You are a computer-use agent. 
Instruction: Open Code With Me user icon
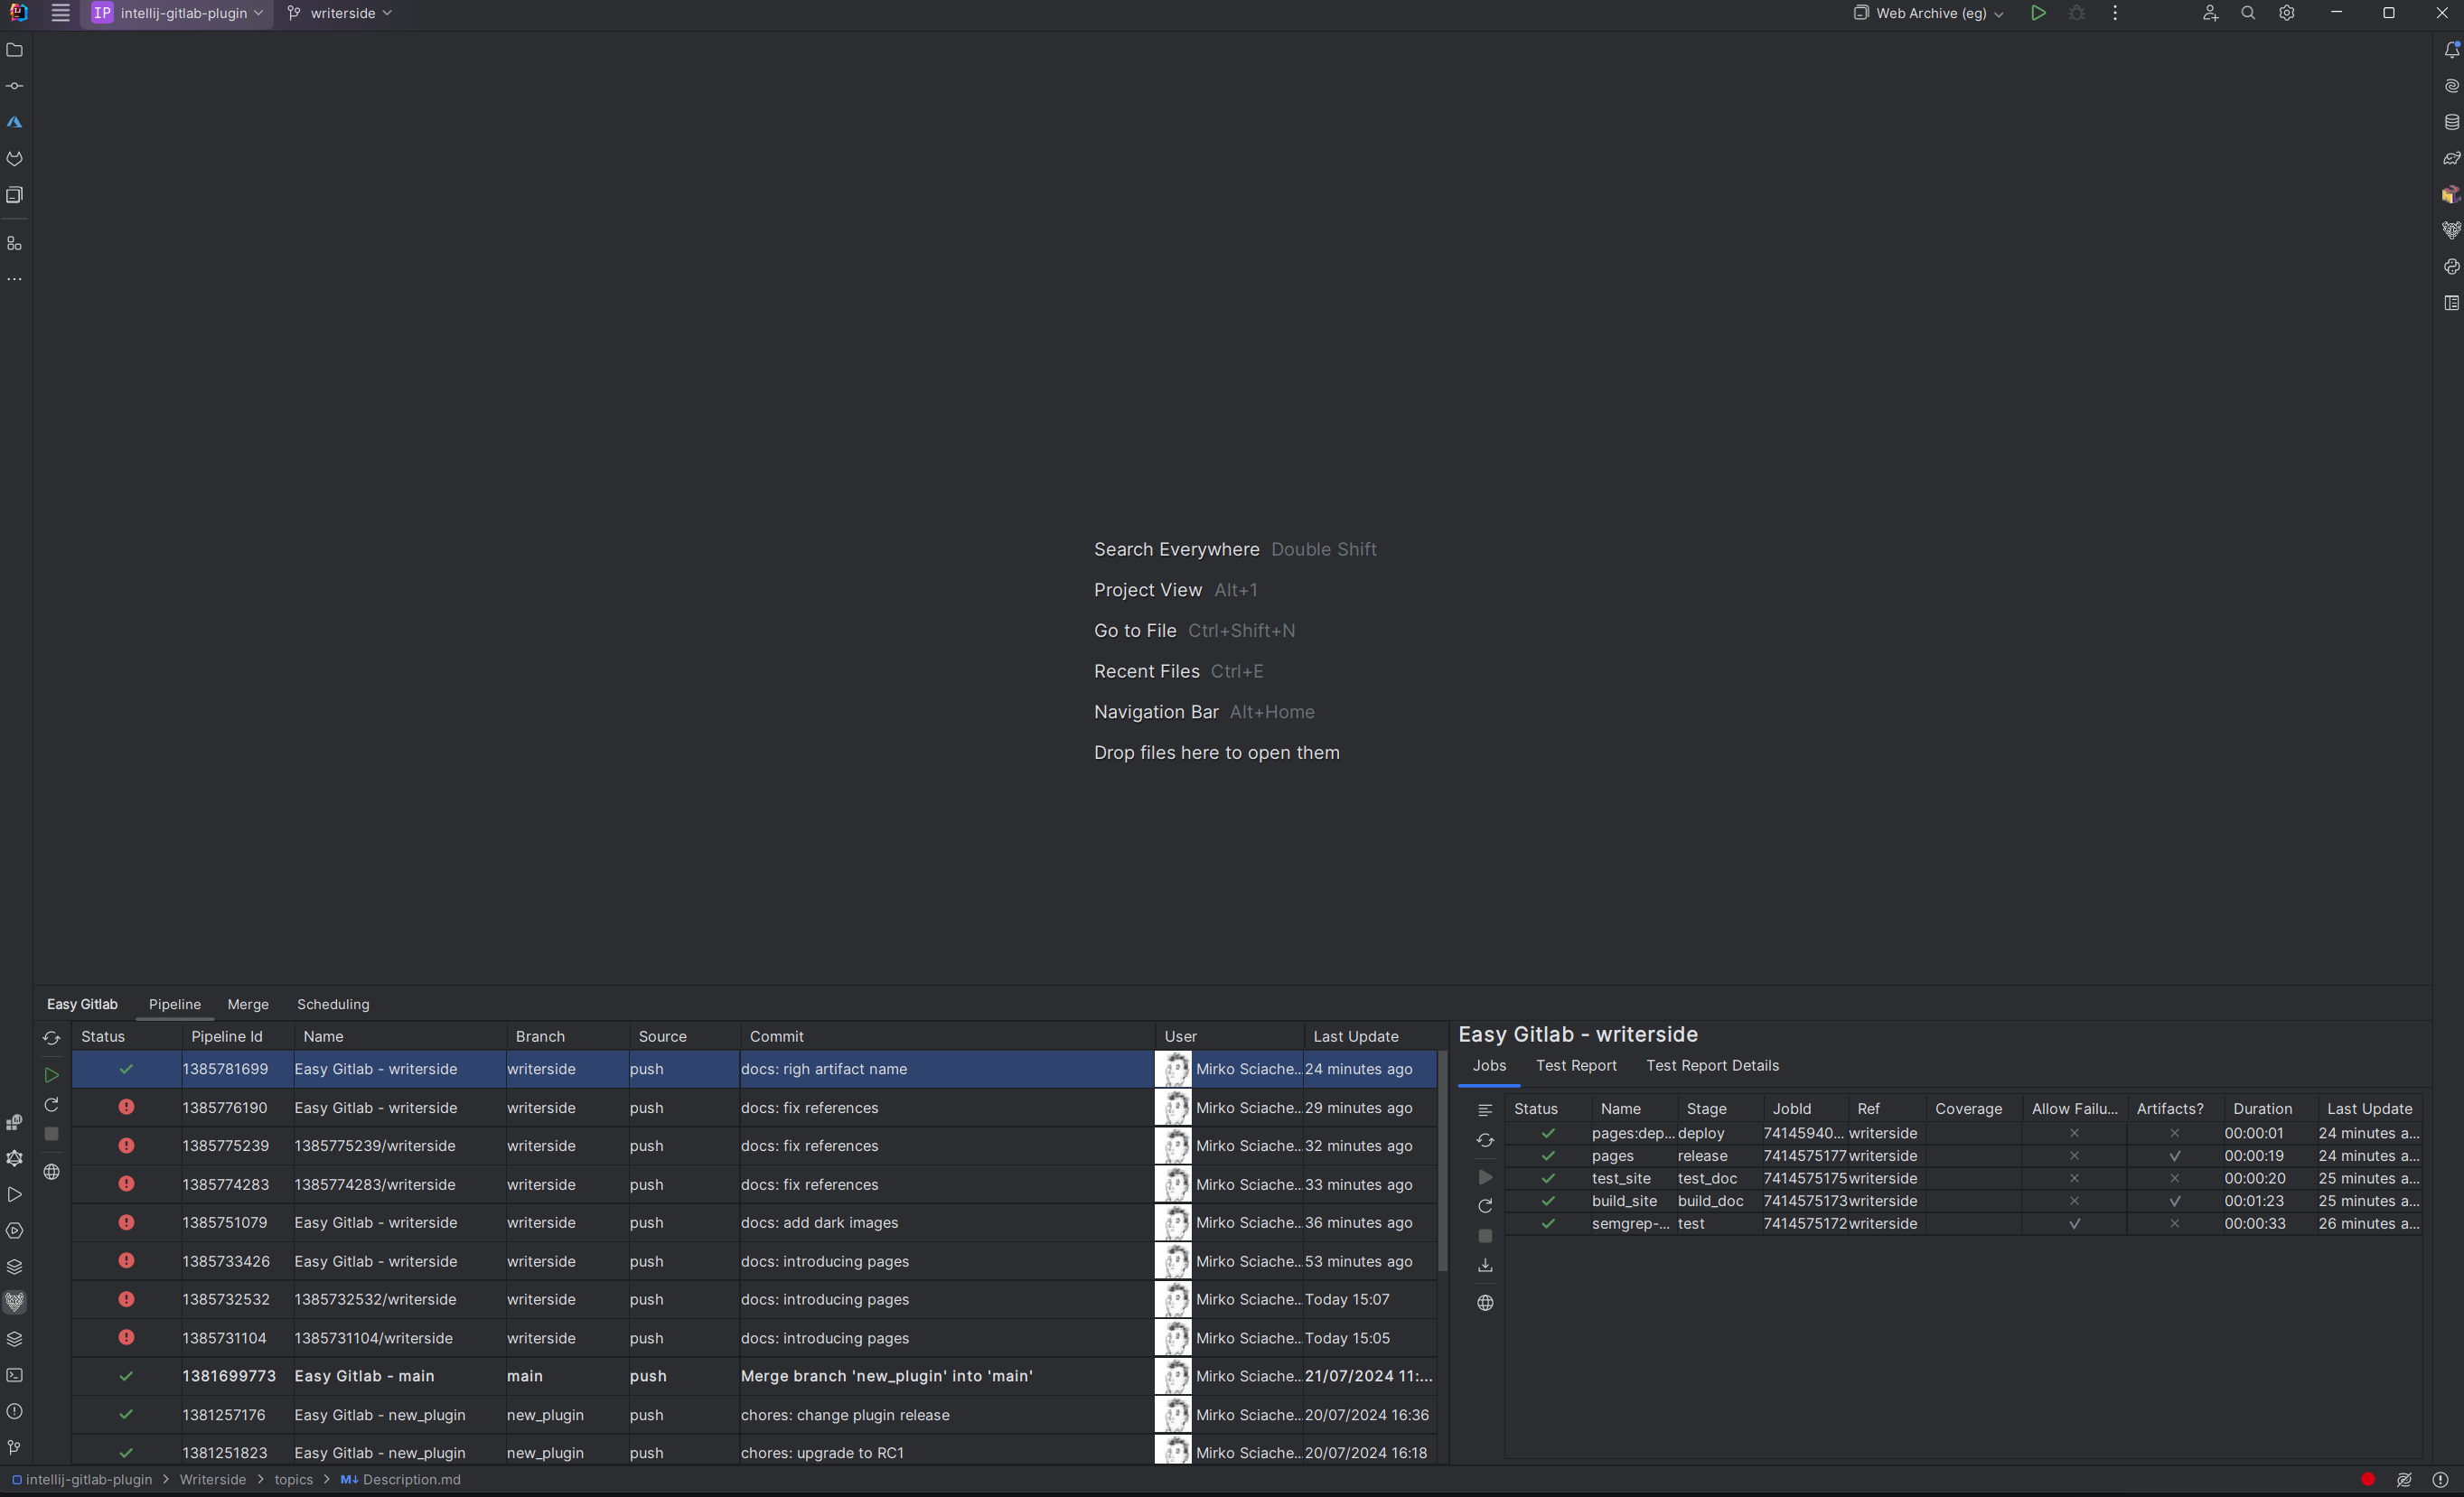coord(2210,13)
